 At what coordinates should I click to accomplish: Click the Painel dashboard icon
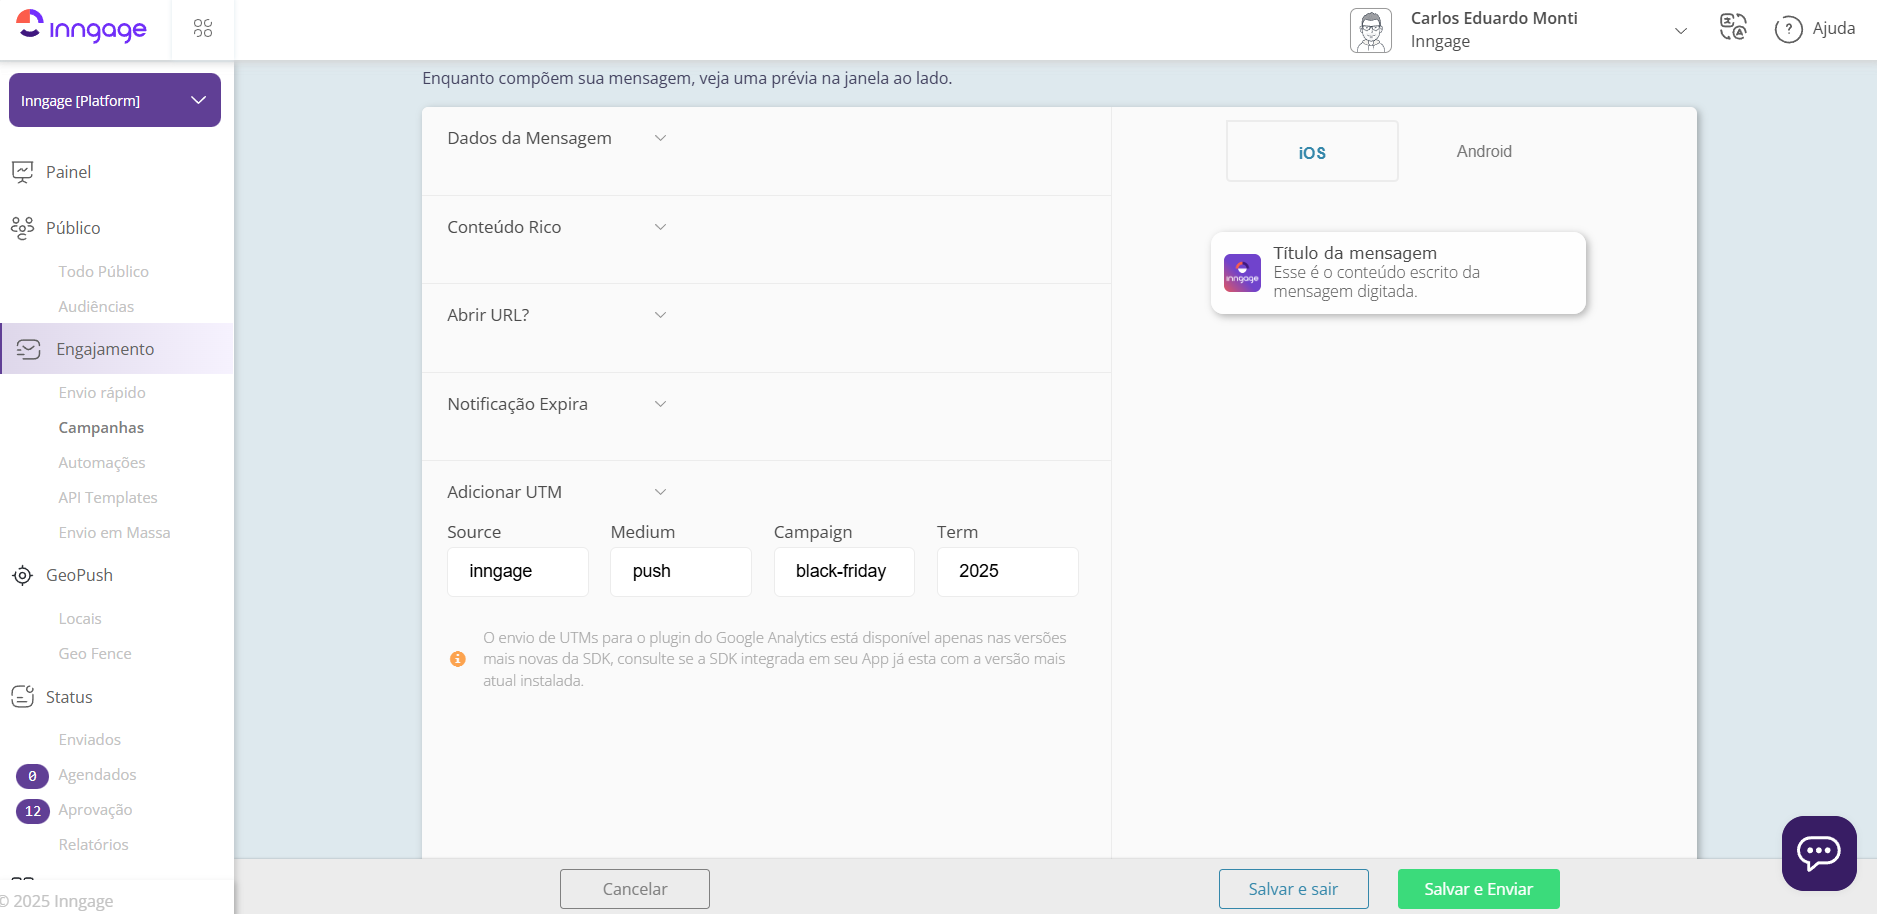(x=22, y=172)
